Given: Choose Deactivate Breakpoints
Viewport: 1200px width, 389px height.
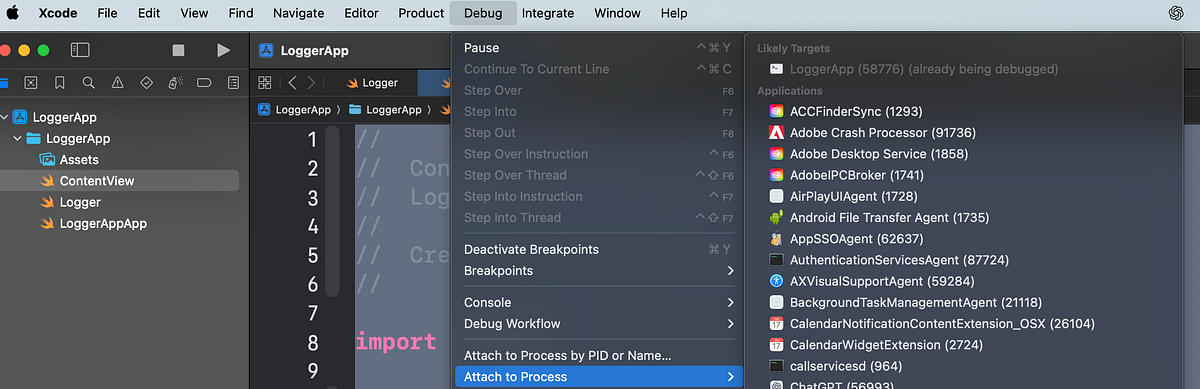Looking at the screenshot, I should [598, 249].
